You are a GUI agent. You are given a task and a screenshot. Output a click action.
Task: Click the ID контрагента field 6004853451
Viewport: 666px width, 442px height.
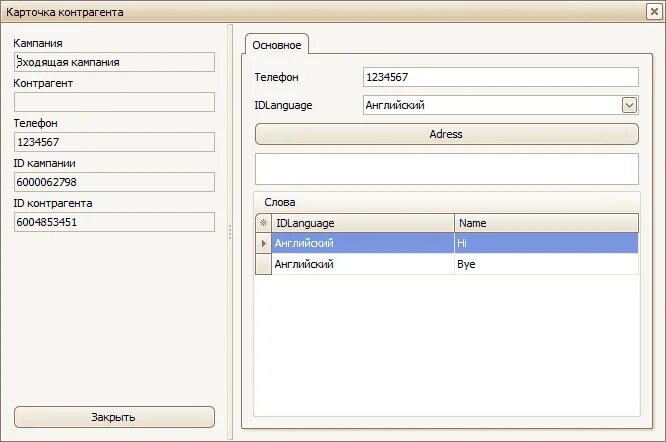click(x=114, y=222)
